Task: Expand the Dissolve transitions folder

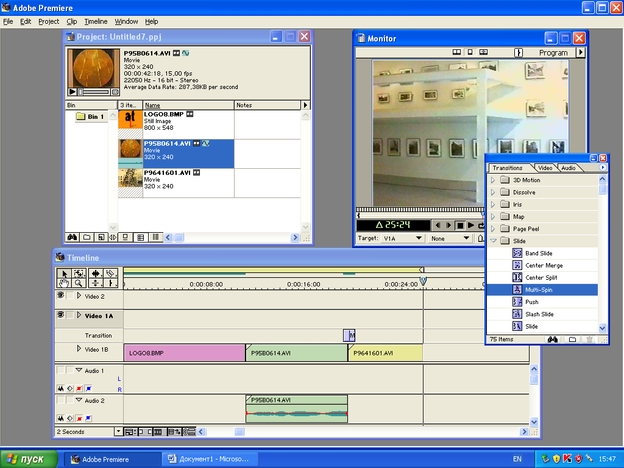Action: coord(493,191)
